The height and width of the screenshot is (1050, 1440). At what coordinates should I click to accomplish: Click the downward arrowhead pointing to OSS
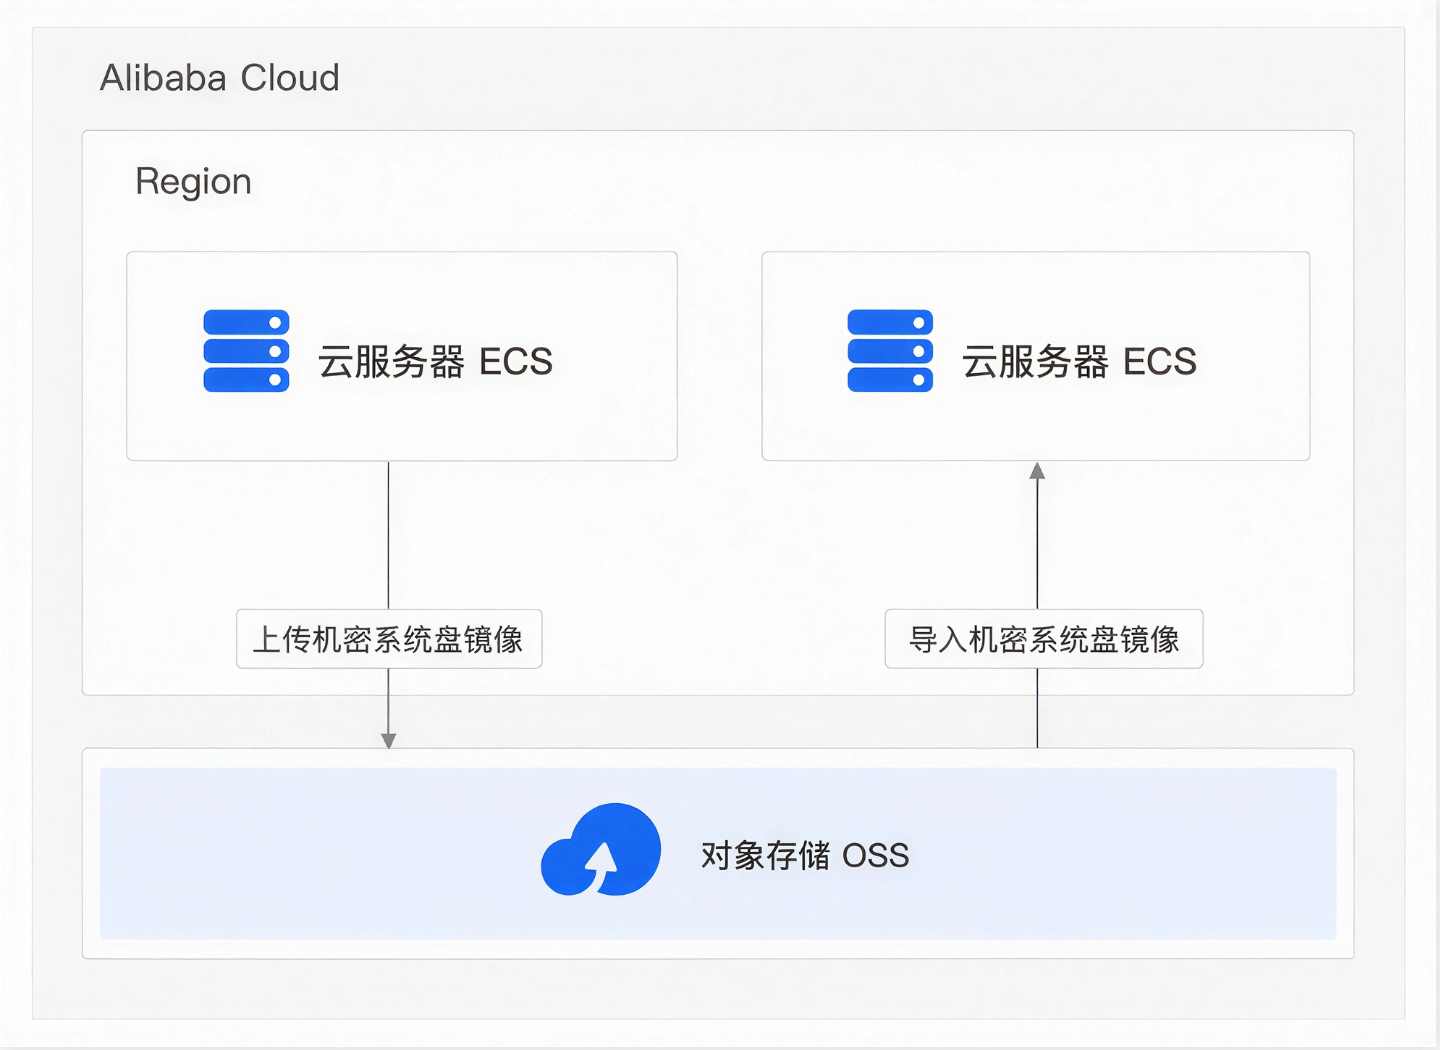coord(389,740)
